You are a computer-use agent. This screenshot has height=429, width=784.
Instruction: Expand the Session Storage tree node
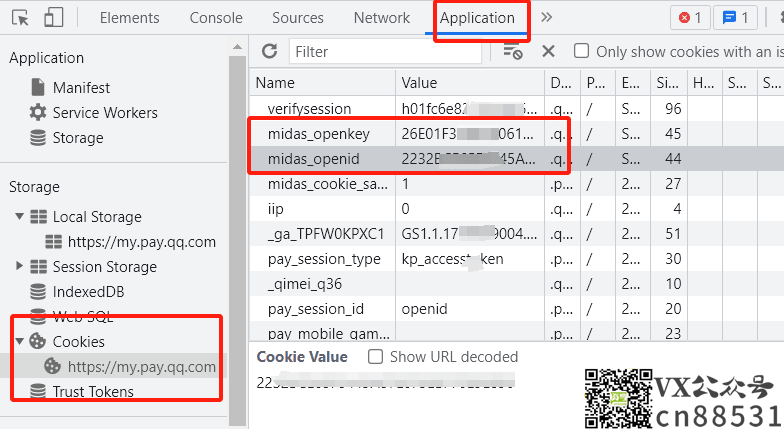19,267
